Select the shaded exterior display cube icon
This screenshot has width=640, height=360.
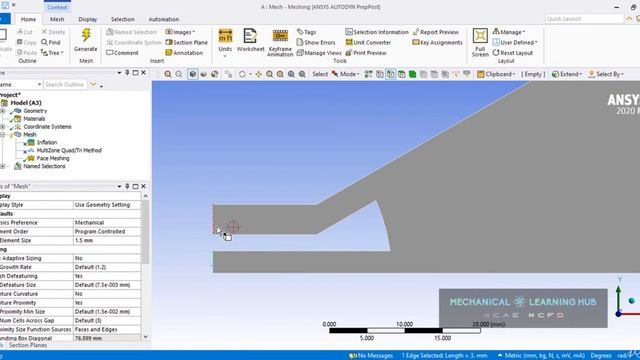pyautogui.click(x=193, y=74)
